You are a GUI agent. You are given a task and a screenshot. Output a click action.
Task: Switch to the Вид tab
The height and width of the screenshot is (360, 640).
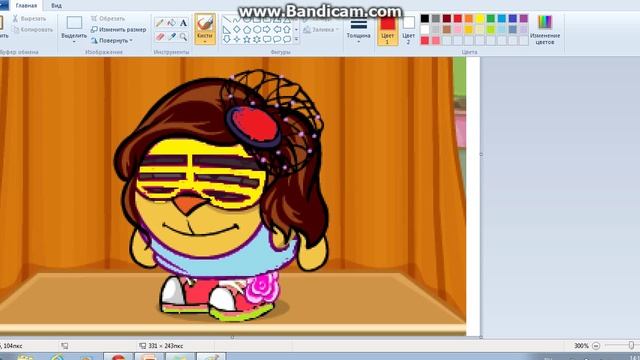point(56,5)
